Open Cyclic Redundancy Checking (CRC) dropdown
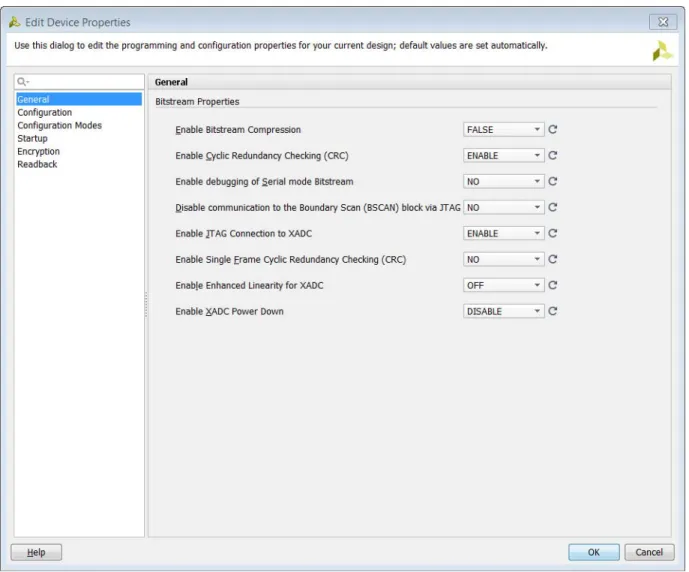The width and height of the screenshot is (689, 572). click(x=504, y=156)
